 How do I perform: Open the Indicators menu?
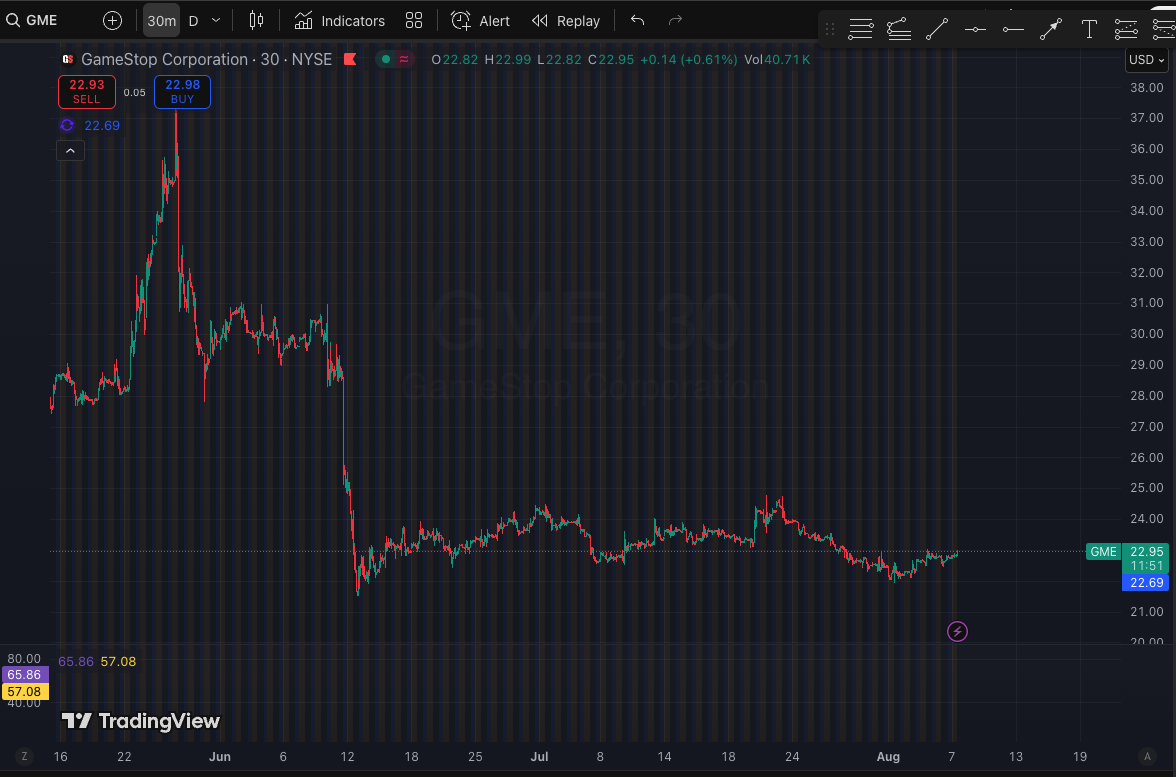click(x=340, y=21)
